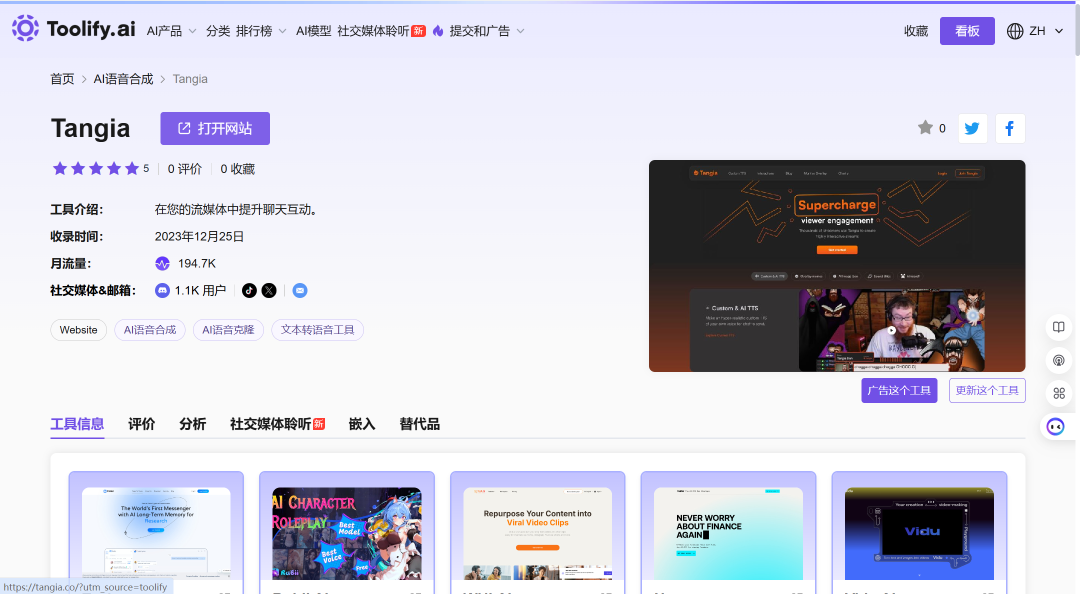Open the chatbot face icon in right sidebar
The height and width of the screenshot is (594, 1080).
1055,427
